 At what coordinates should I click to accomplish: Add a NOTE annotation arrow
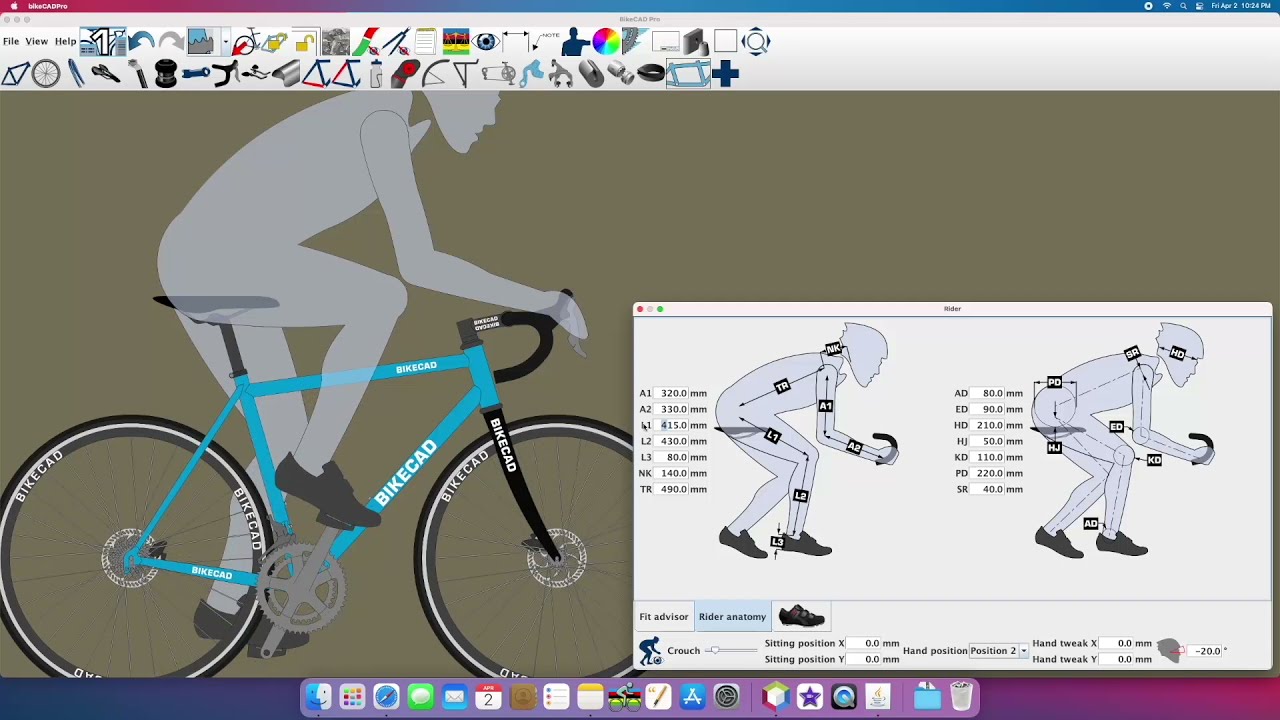546,42
